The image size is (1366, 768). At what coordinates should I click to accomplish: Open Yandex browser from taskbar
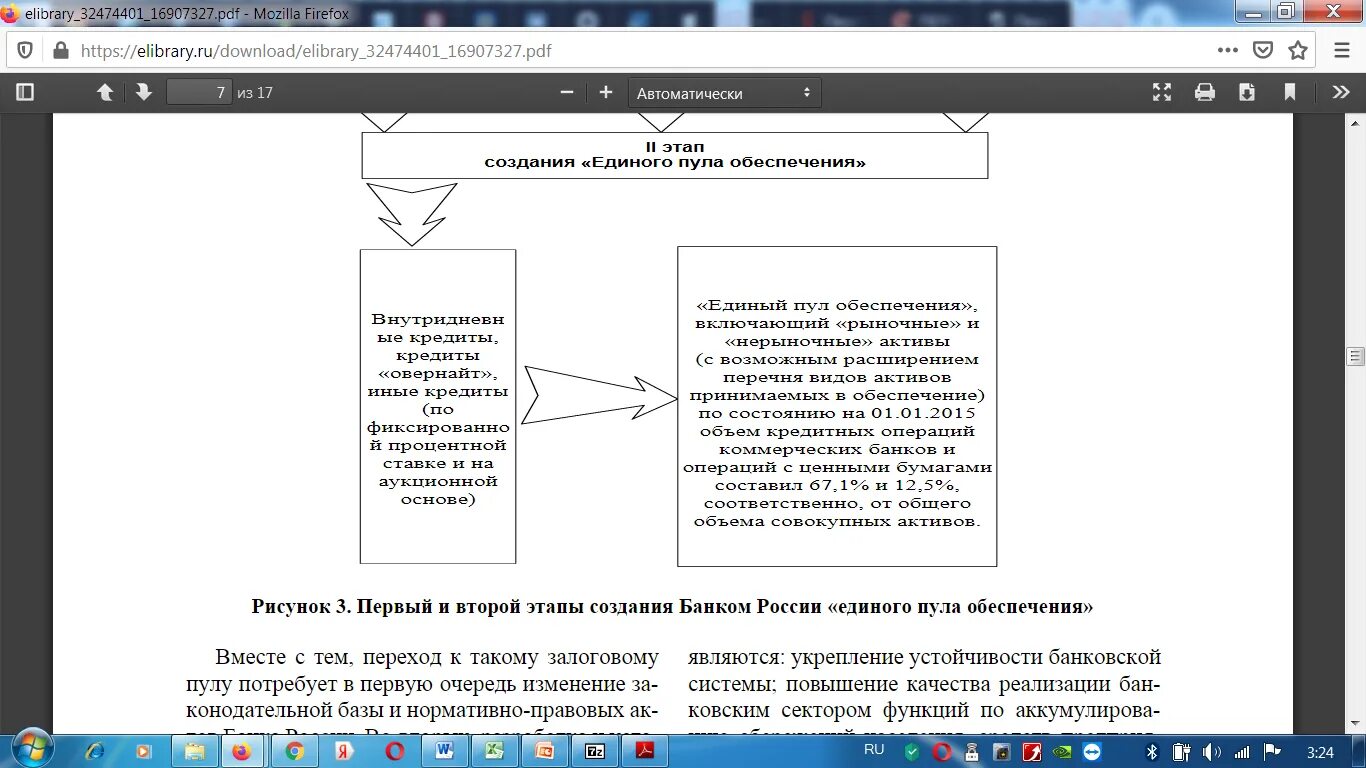[x=344, y=751]
